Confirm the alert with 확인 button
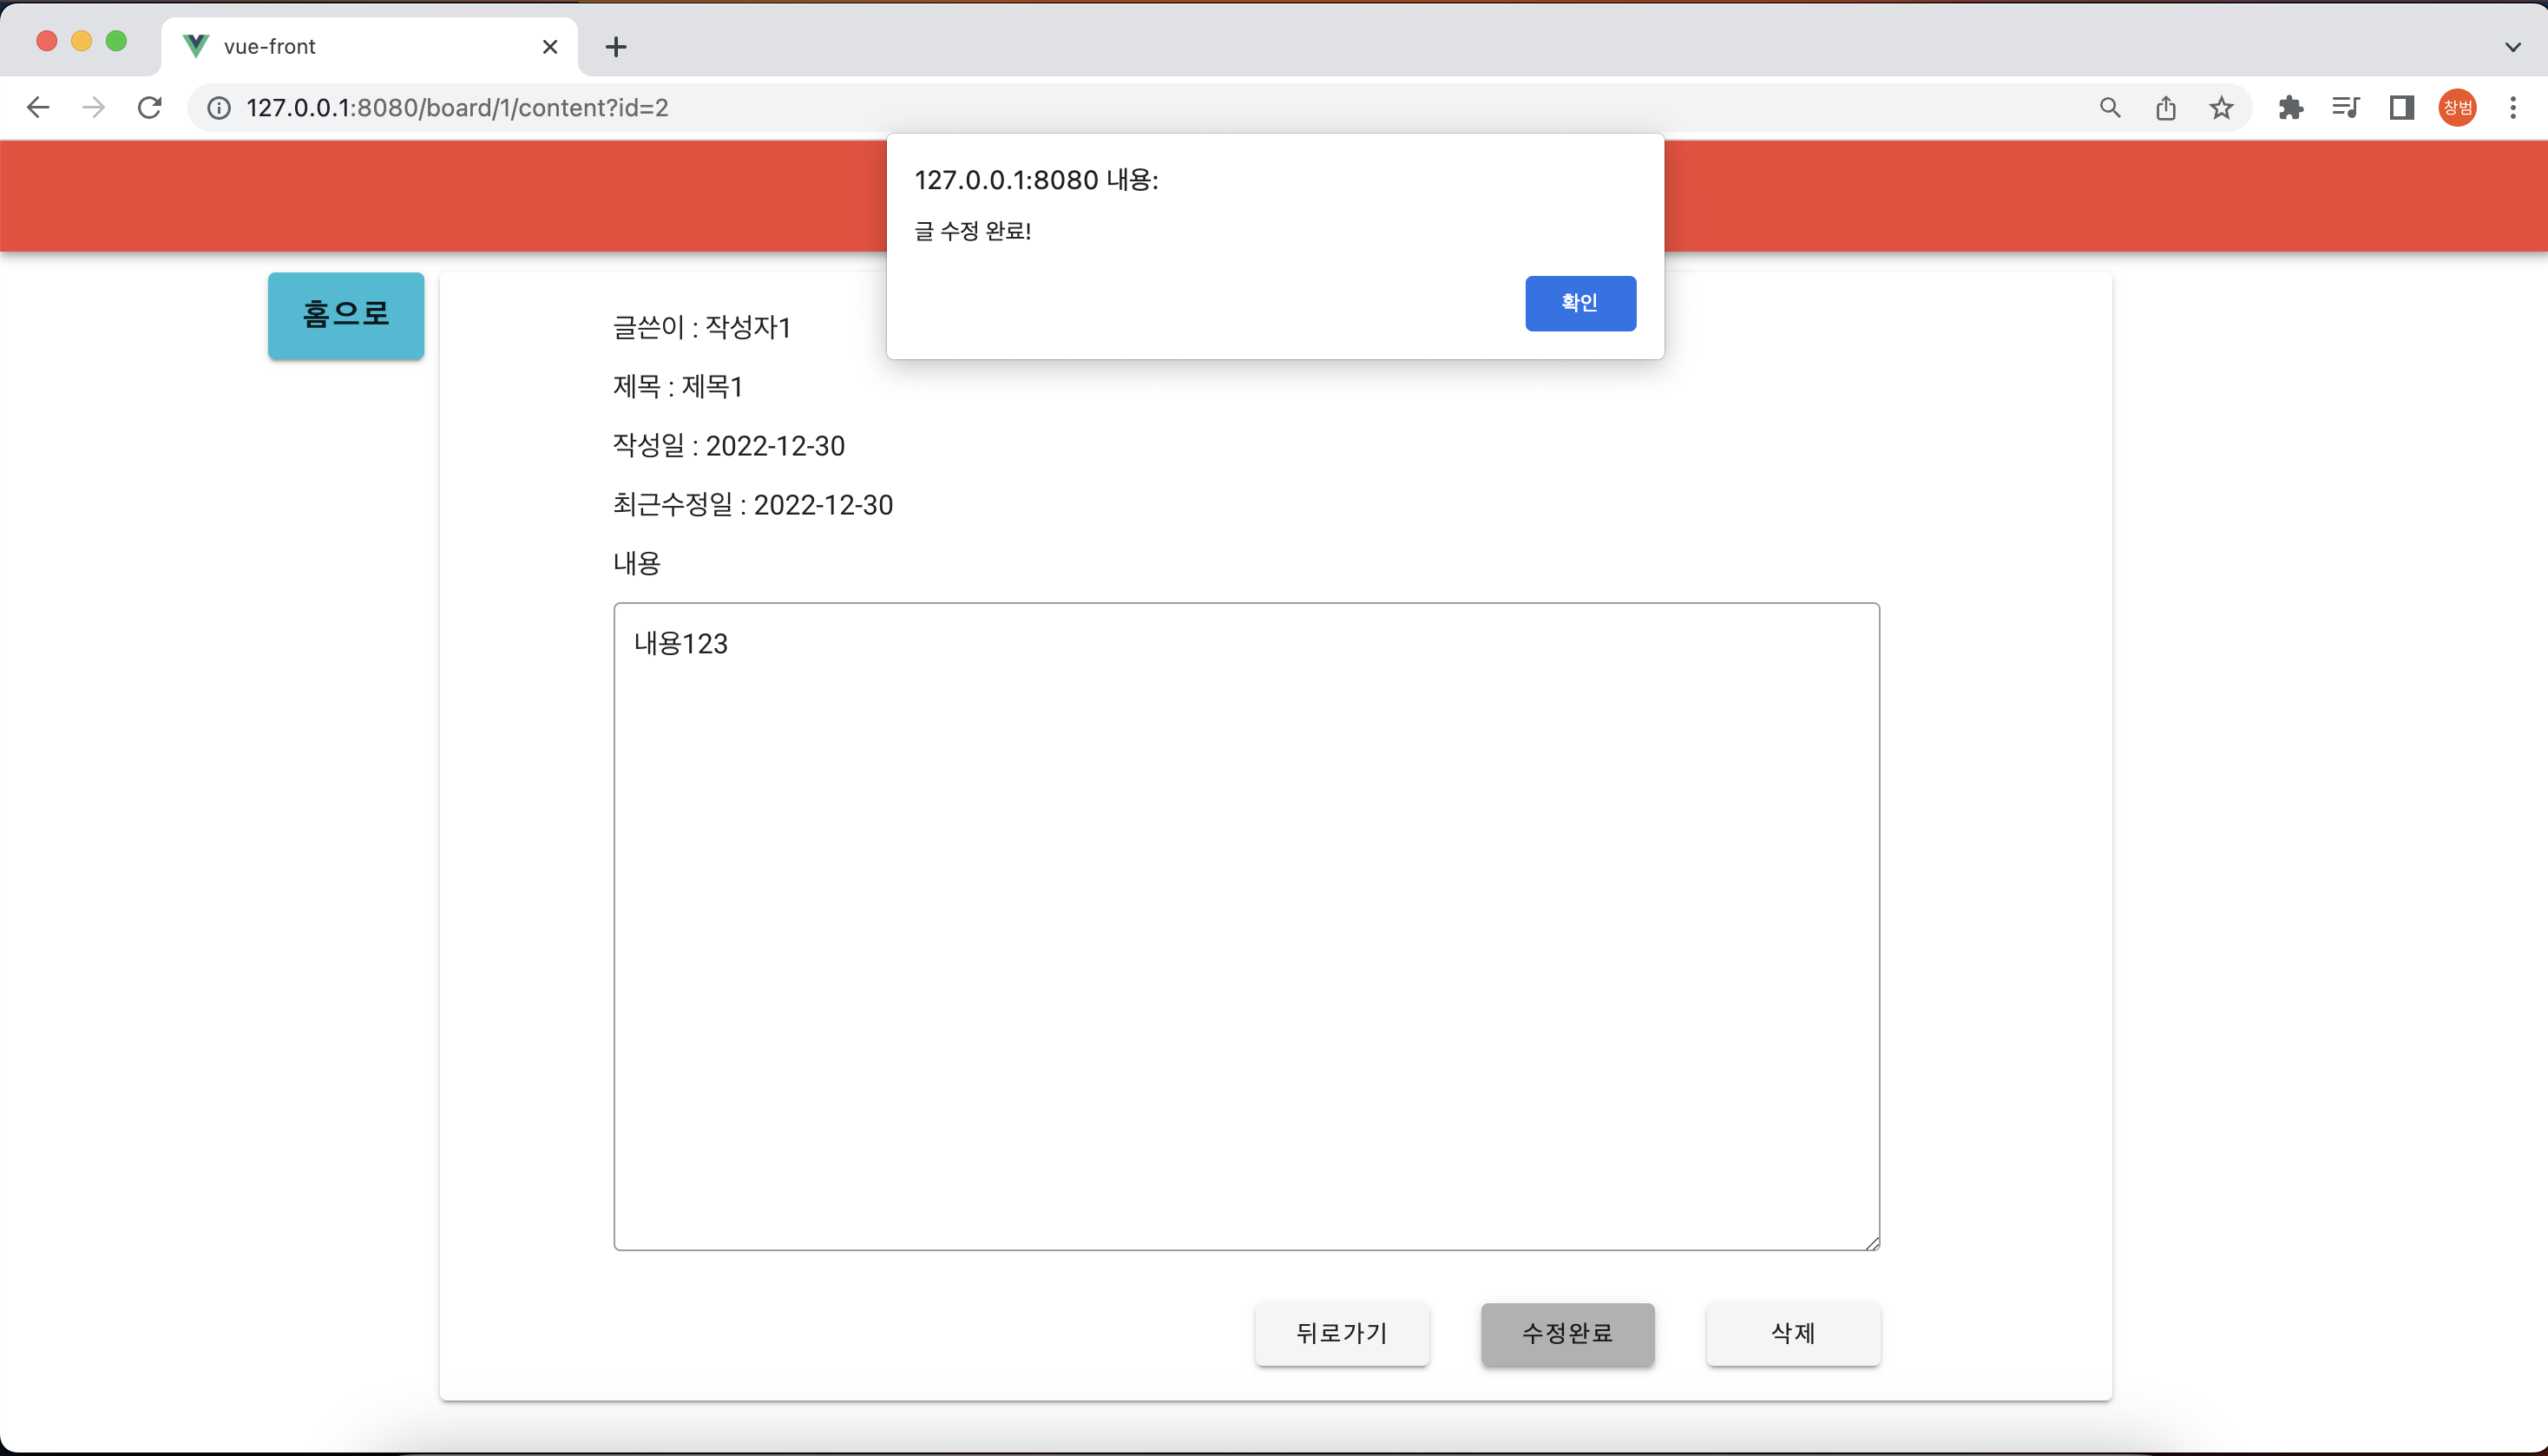 coord(1580,303)
